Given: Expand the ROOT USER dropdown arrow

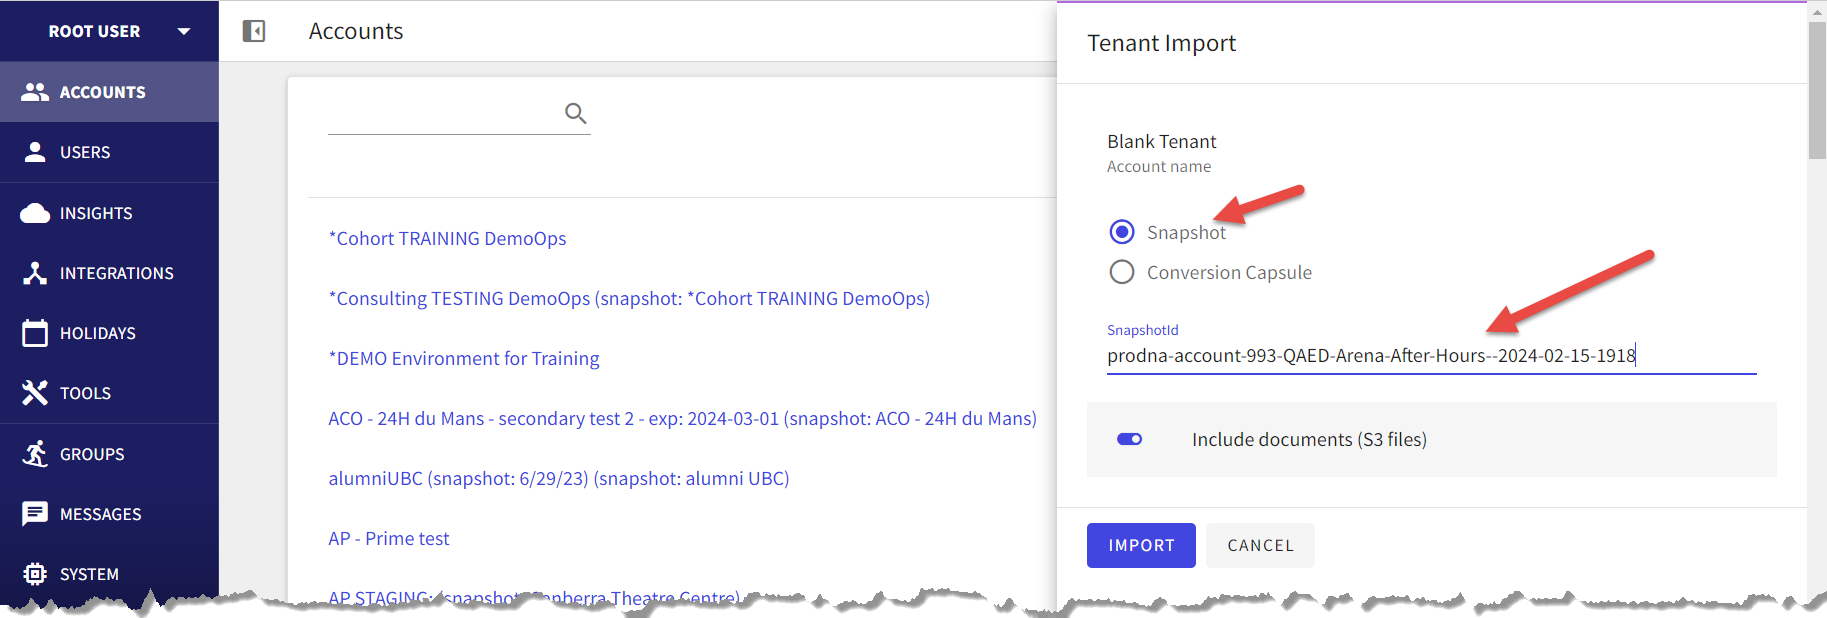Looking at the screenshot, I should [184, 31].
